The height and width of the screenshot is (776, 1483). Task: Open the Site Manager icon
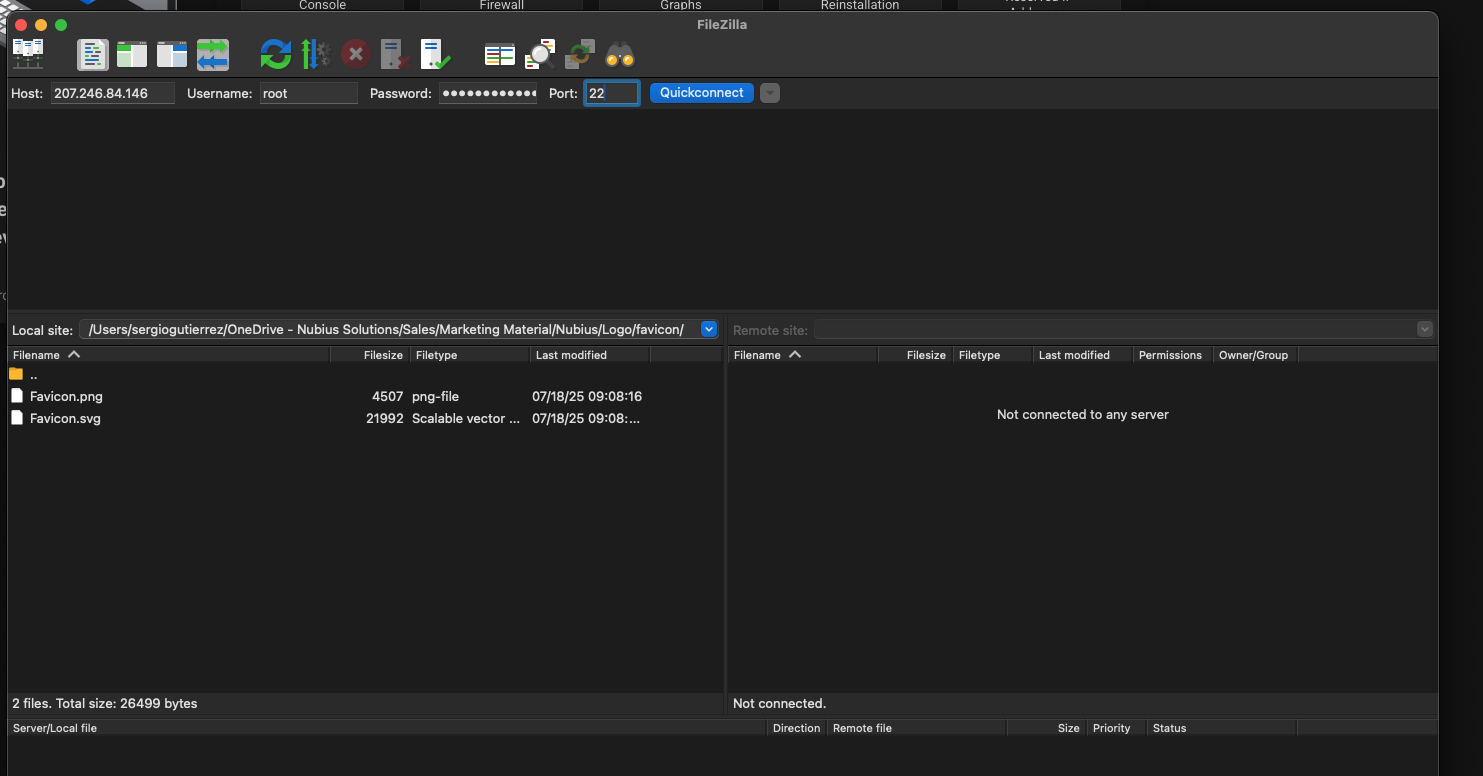point(28,54)
